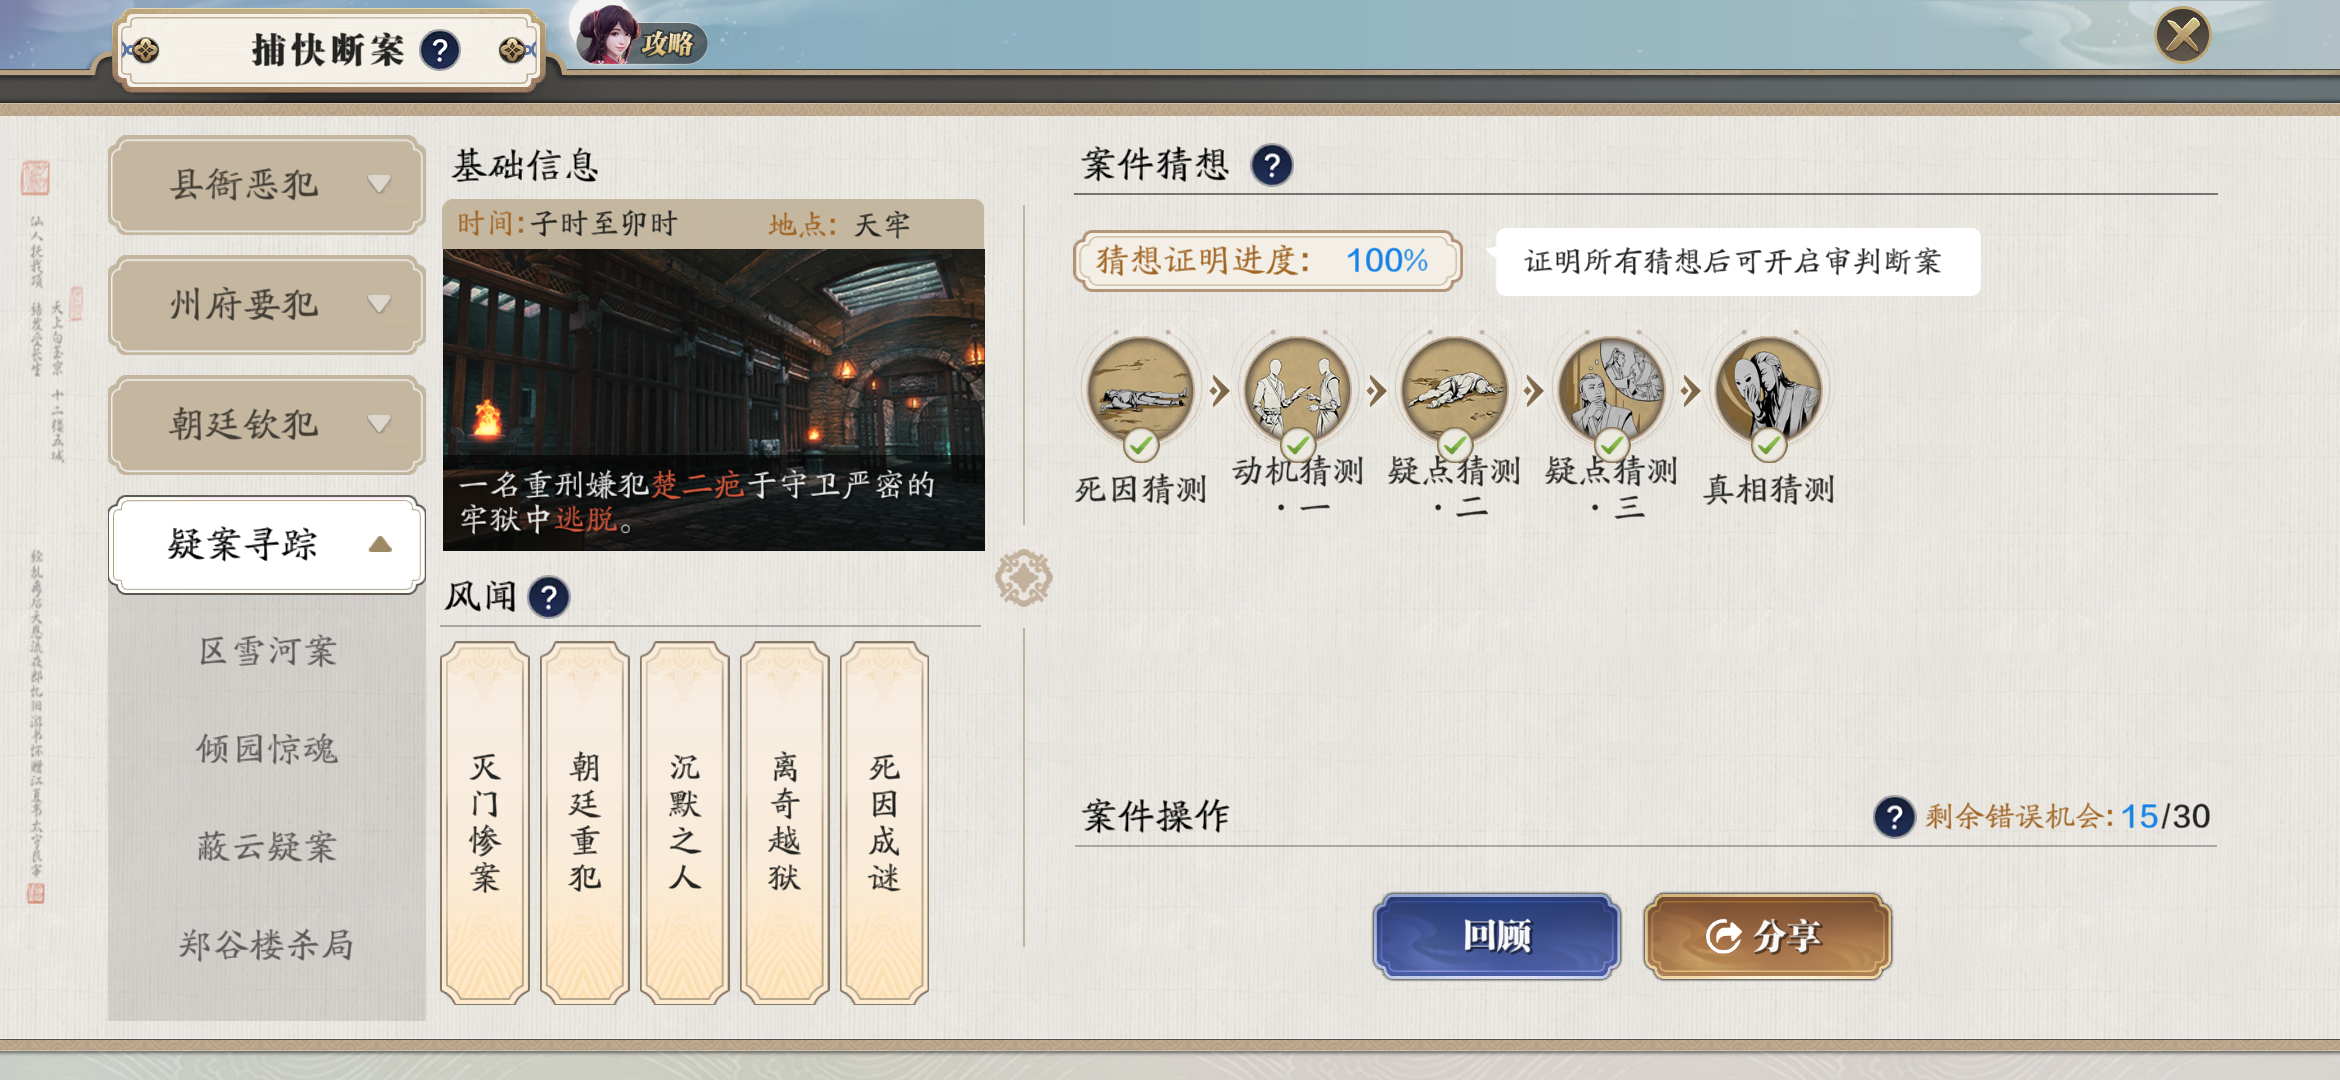Expand the 朝廷钦犯 category
2340x1080 pixels.
click(267, 425)
